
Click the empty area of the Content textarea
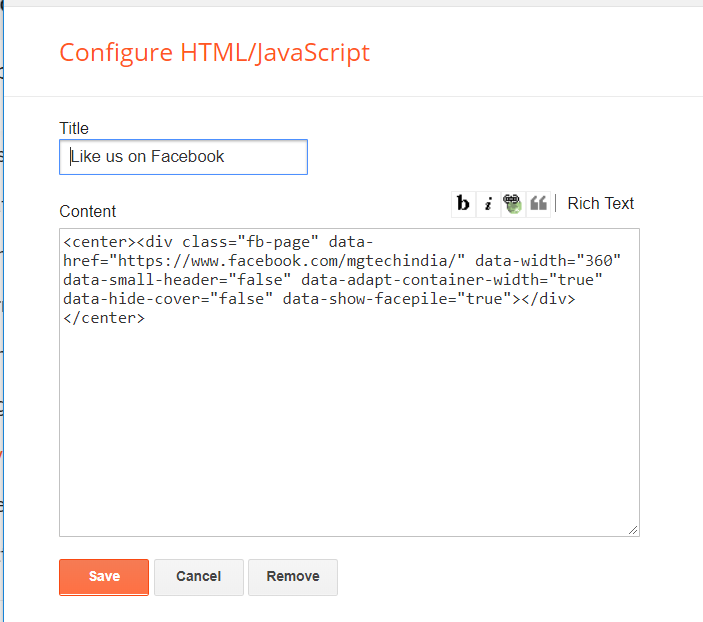[x=348, y=430]
